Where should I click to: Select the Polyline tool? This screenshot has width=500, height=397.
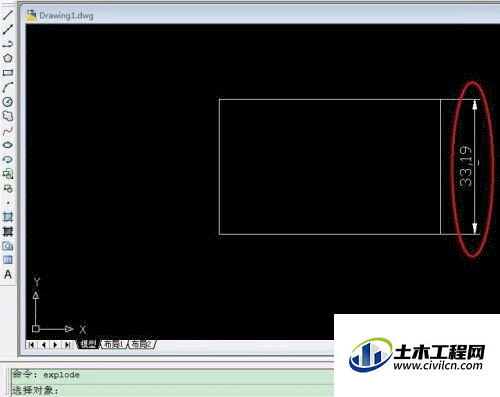coord(8,44)
